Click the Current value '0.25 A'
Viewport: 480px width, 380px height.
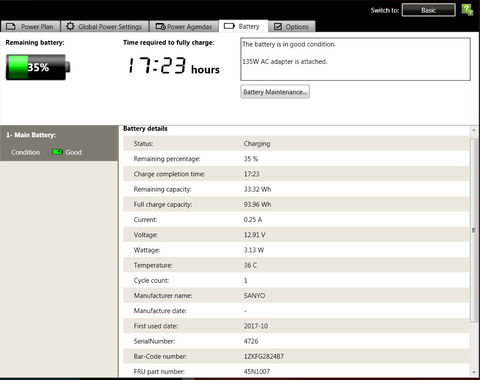[x=253, y=220]
